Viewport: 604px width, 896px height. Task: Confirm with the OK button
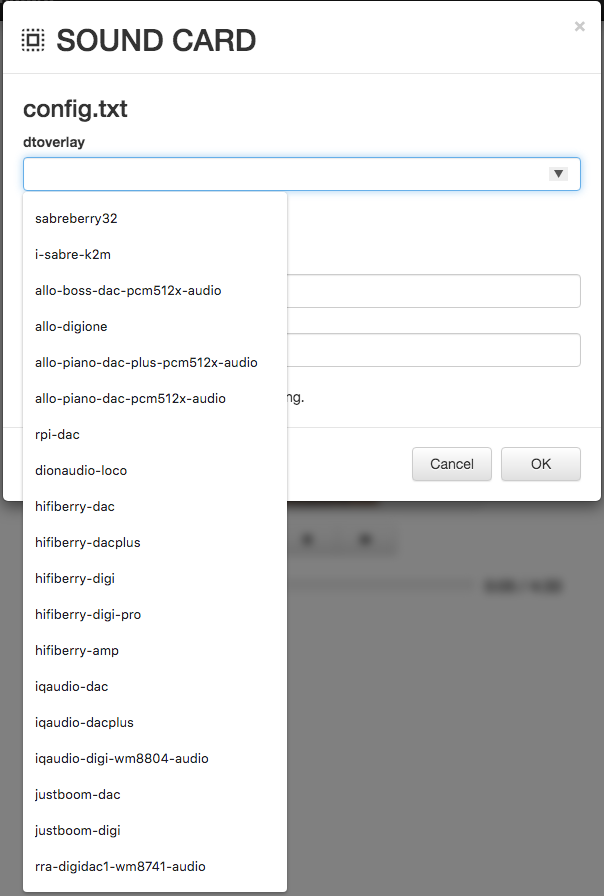[x=541, y=464]
